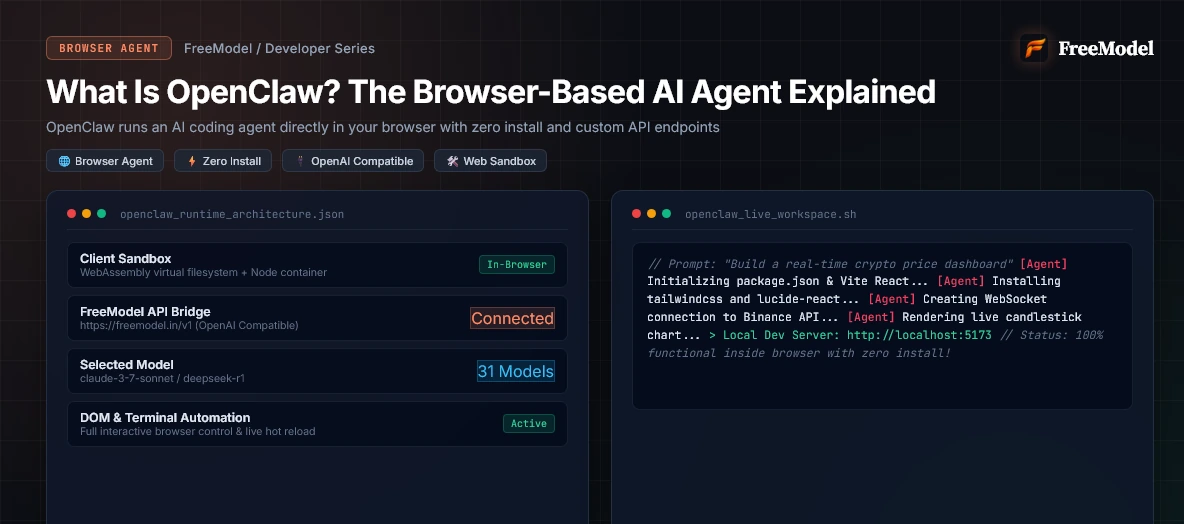Click the http://localhost:5173 server address

pyautogui.click(x=919, y=334)
